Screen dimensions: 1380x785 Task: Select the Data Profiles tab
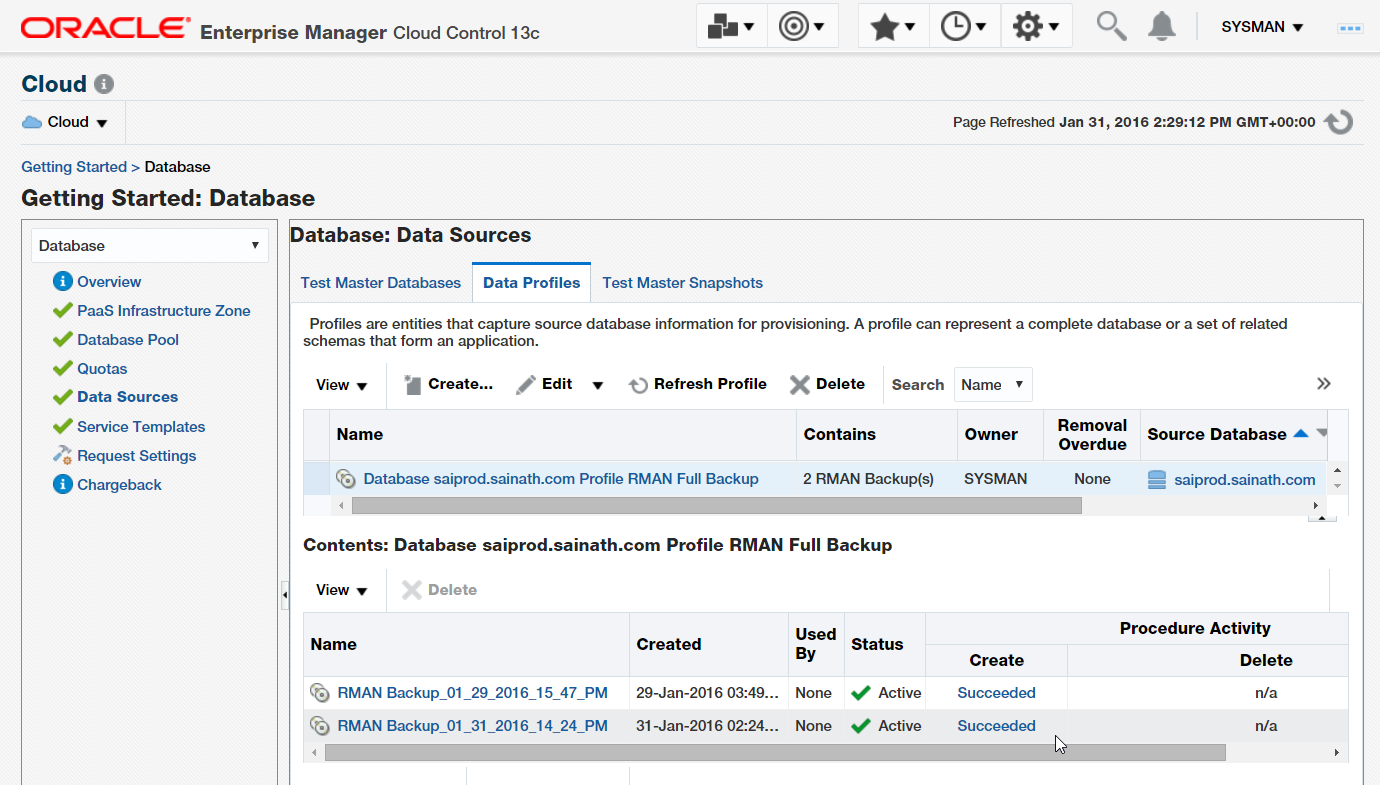[532, 283]
